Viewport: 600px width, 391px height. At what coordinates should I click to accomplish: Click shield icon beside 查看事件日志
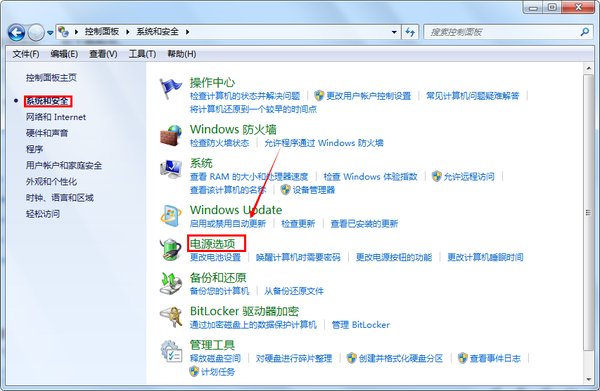point(463,358)
